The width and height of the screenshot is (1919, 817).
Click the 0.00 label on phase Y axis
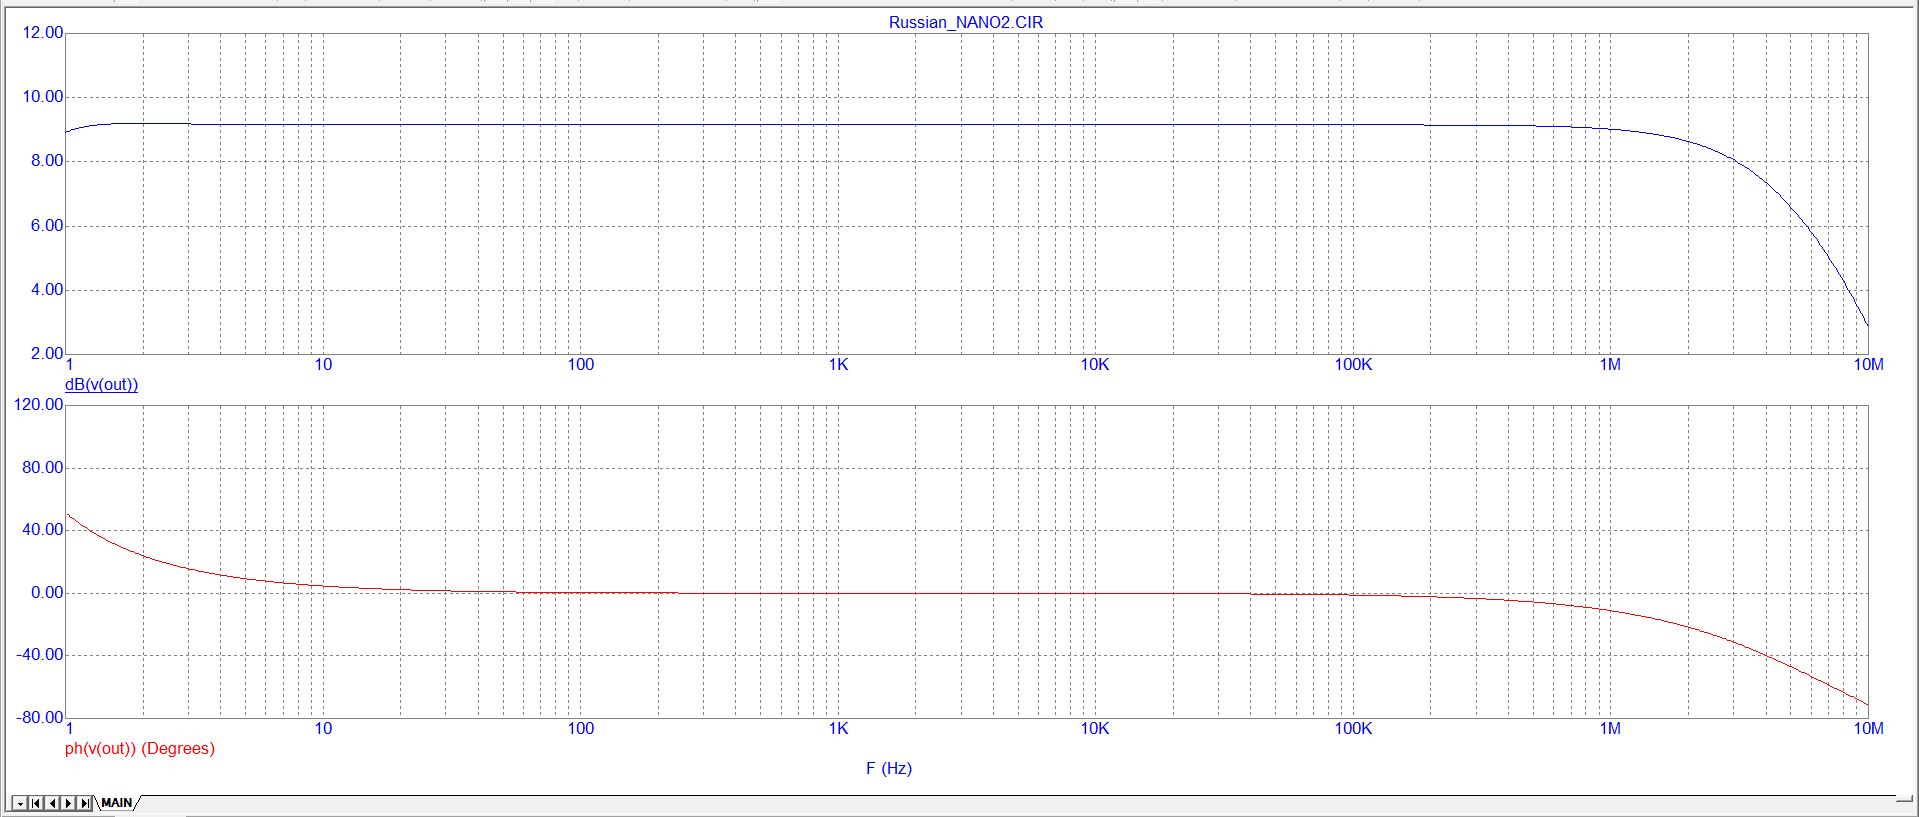(x=46, y=593)
